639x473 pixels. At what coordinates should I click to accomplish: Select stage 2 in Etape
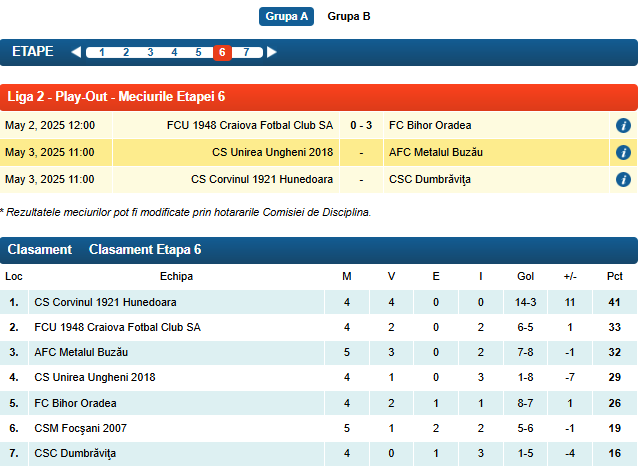click(x=126, y=53)
